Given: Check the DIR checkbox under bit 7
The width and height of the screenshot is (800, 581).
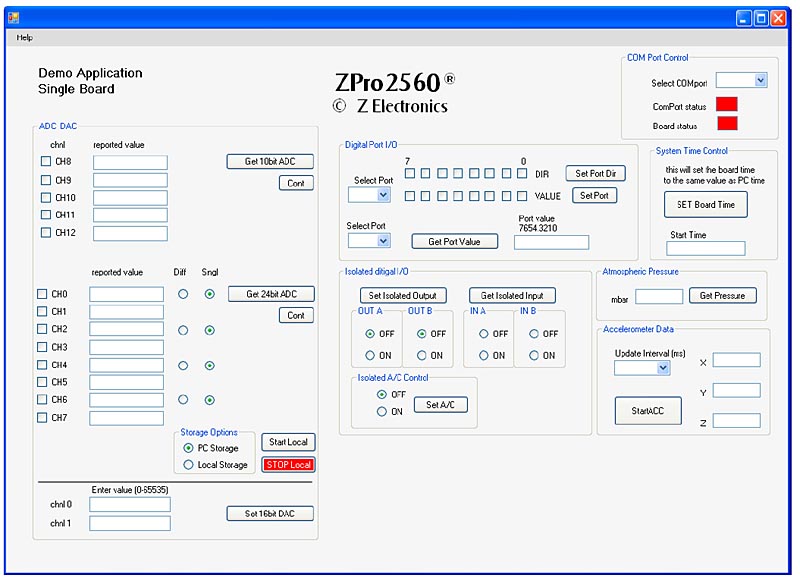Looking at the screenshot, I should pos(410,173).
